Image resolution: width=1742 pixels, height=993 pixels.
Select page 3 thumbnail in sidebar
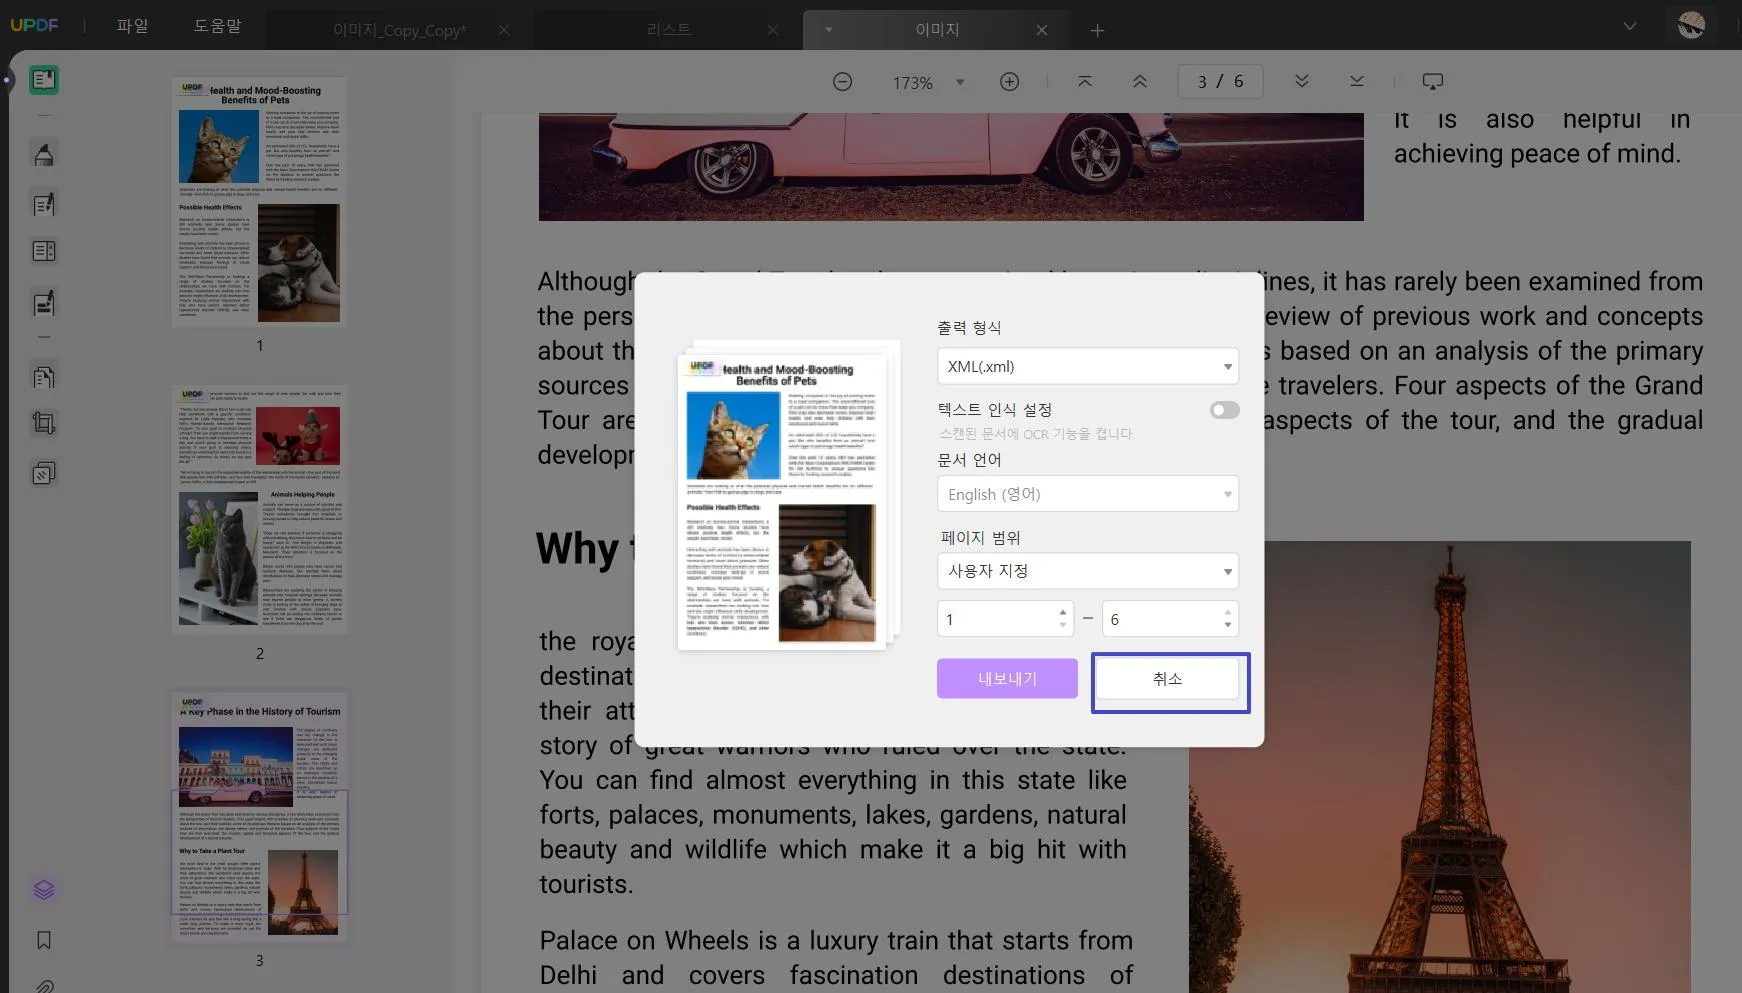pyautogui.click(x=259, y=816)
